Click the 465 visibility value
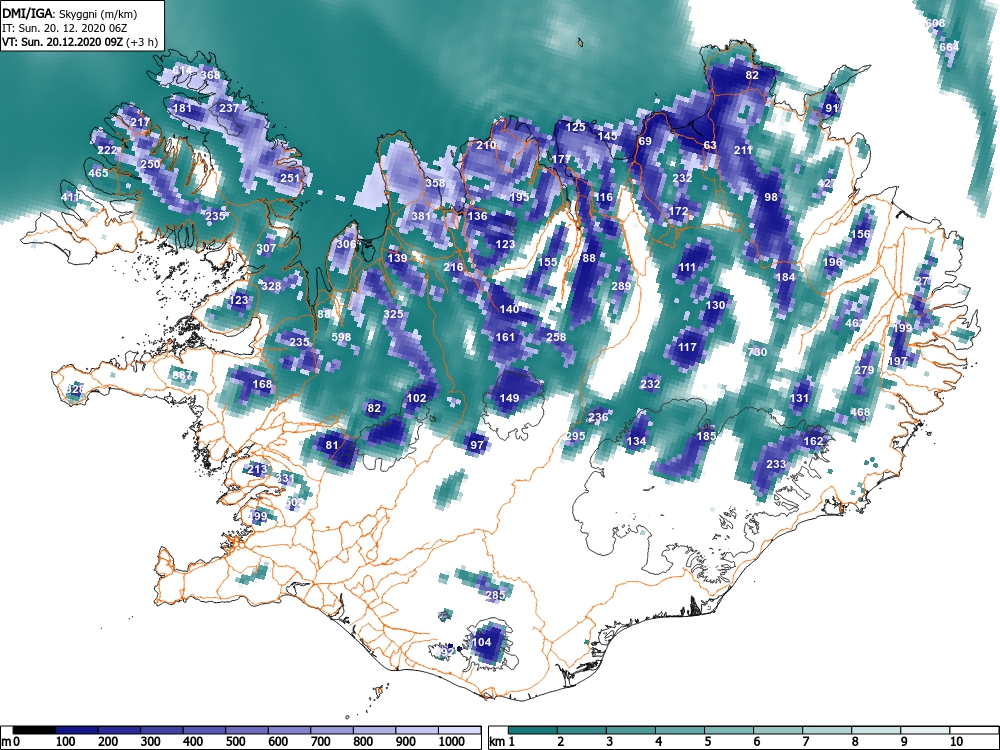 coord(98,173)
